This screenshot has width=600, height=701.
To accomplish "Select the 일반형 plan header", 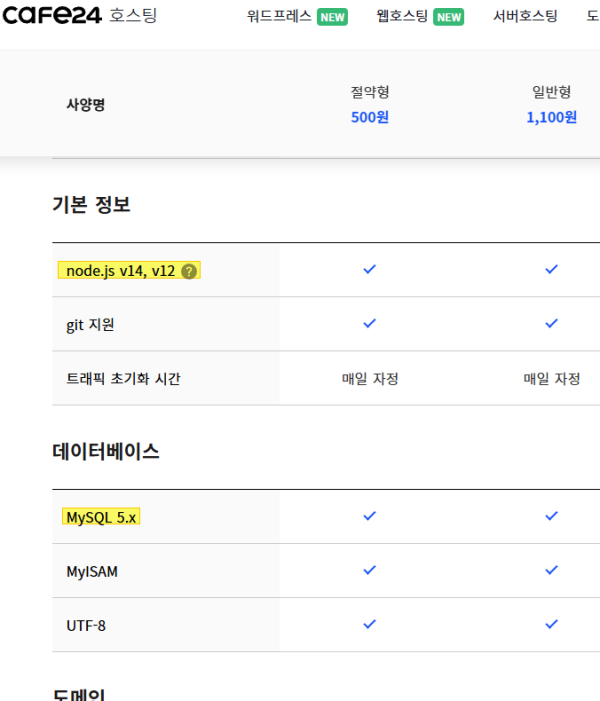I will click(551, 93).
